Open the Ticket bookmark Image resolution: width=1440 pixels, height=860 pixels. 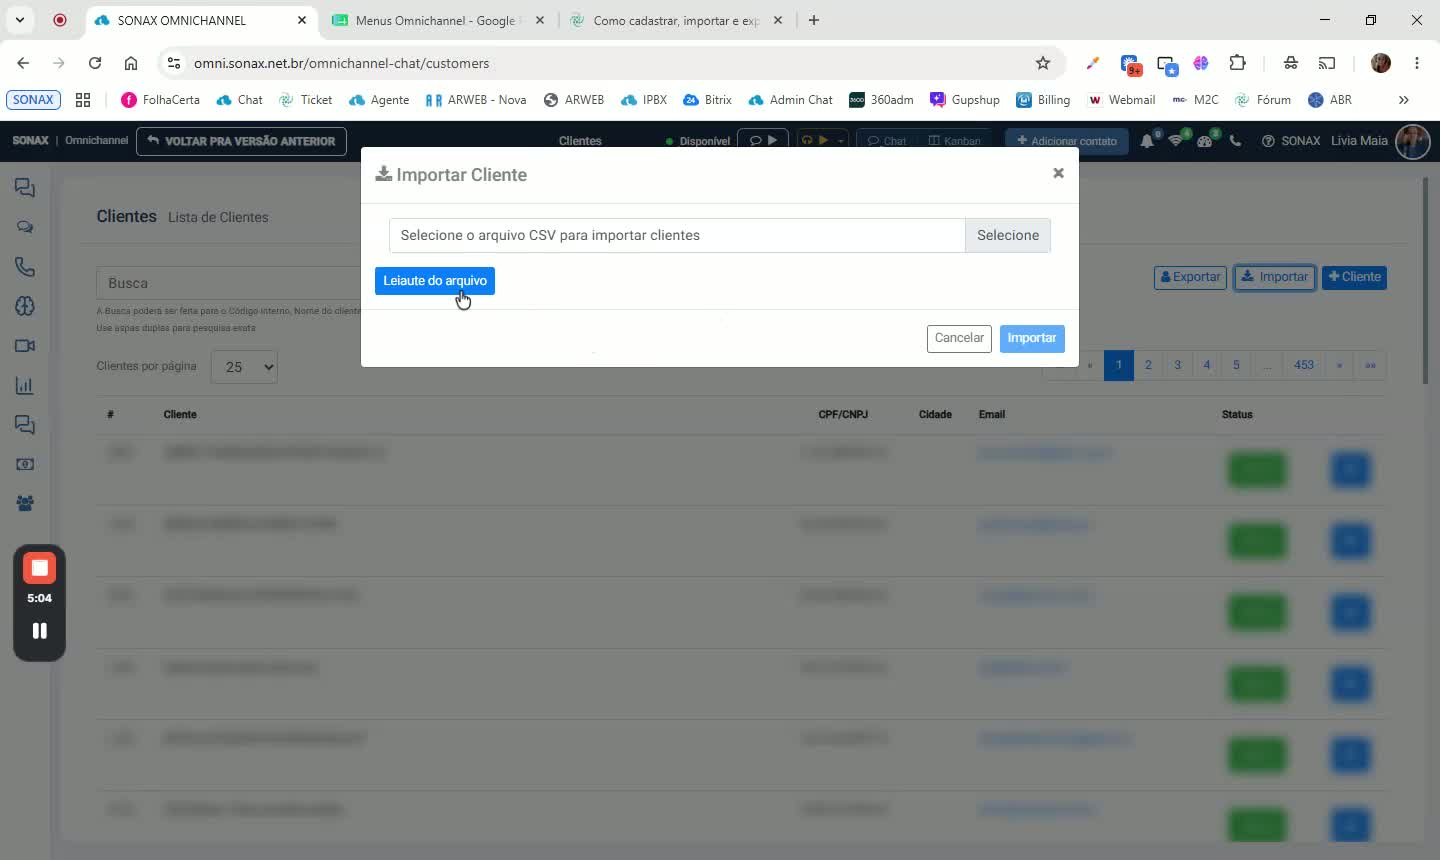click(305, 100)
